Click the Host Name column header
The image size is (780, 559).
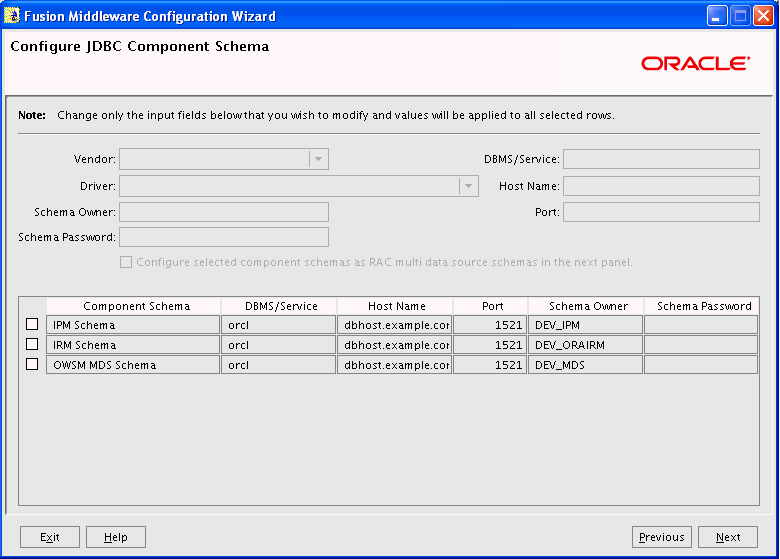coord(395,306)
